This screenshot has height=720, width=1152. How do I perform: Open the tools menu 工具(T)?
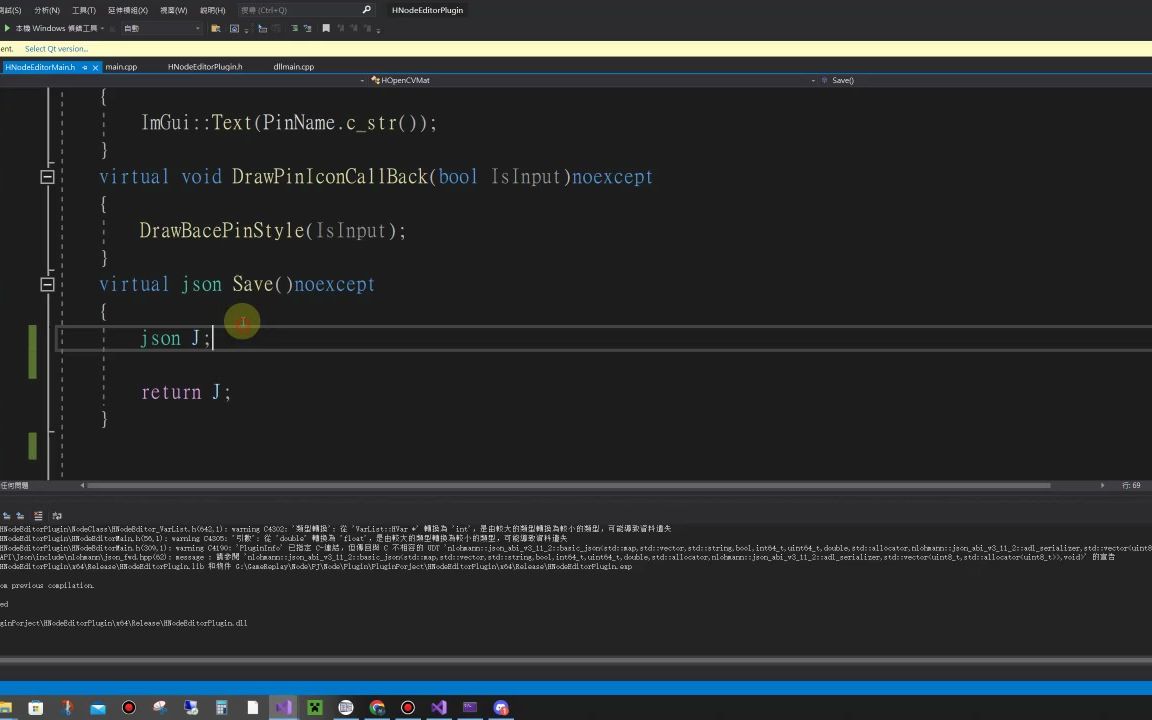coord(84,10)
